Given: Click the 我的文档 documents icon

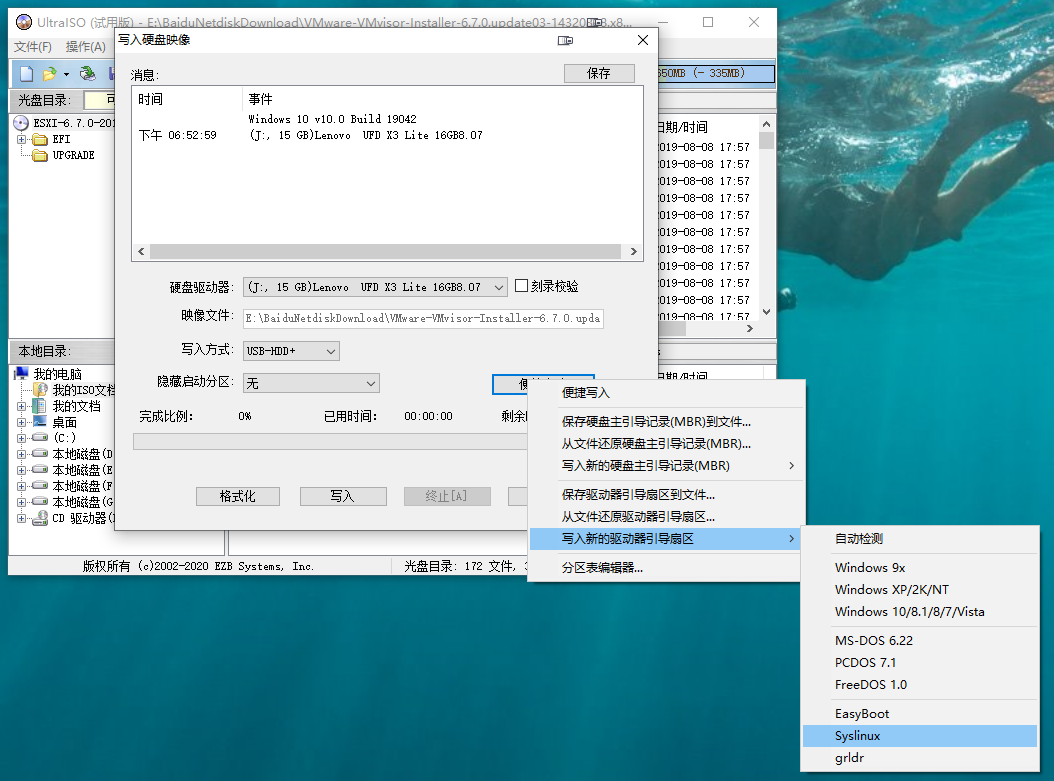Looking at the screenshot, I should click(40, 406).
